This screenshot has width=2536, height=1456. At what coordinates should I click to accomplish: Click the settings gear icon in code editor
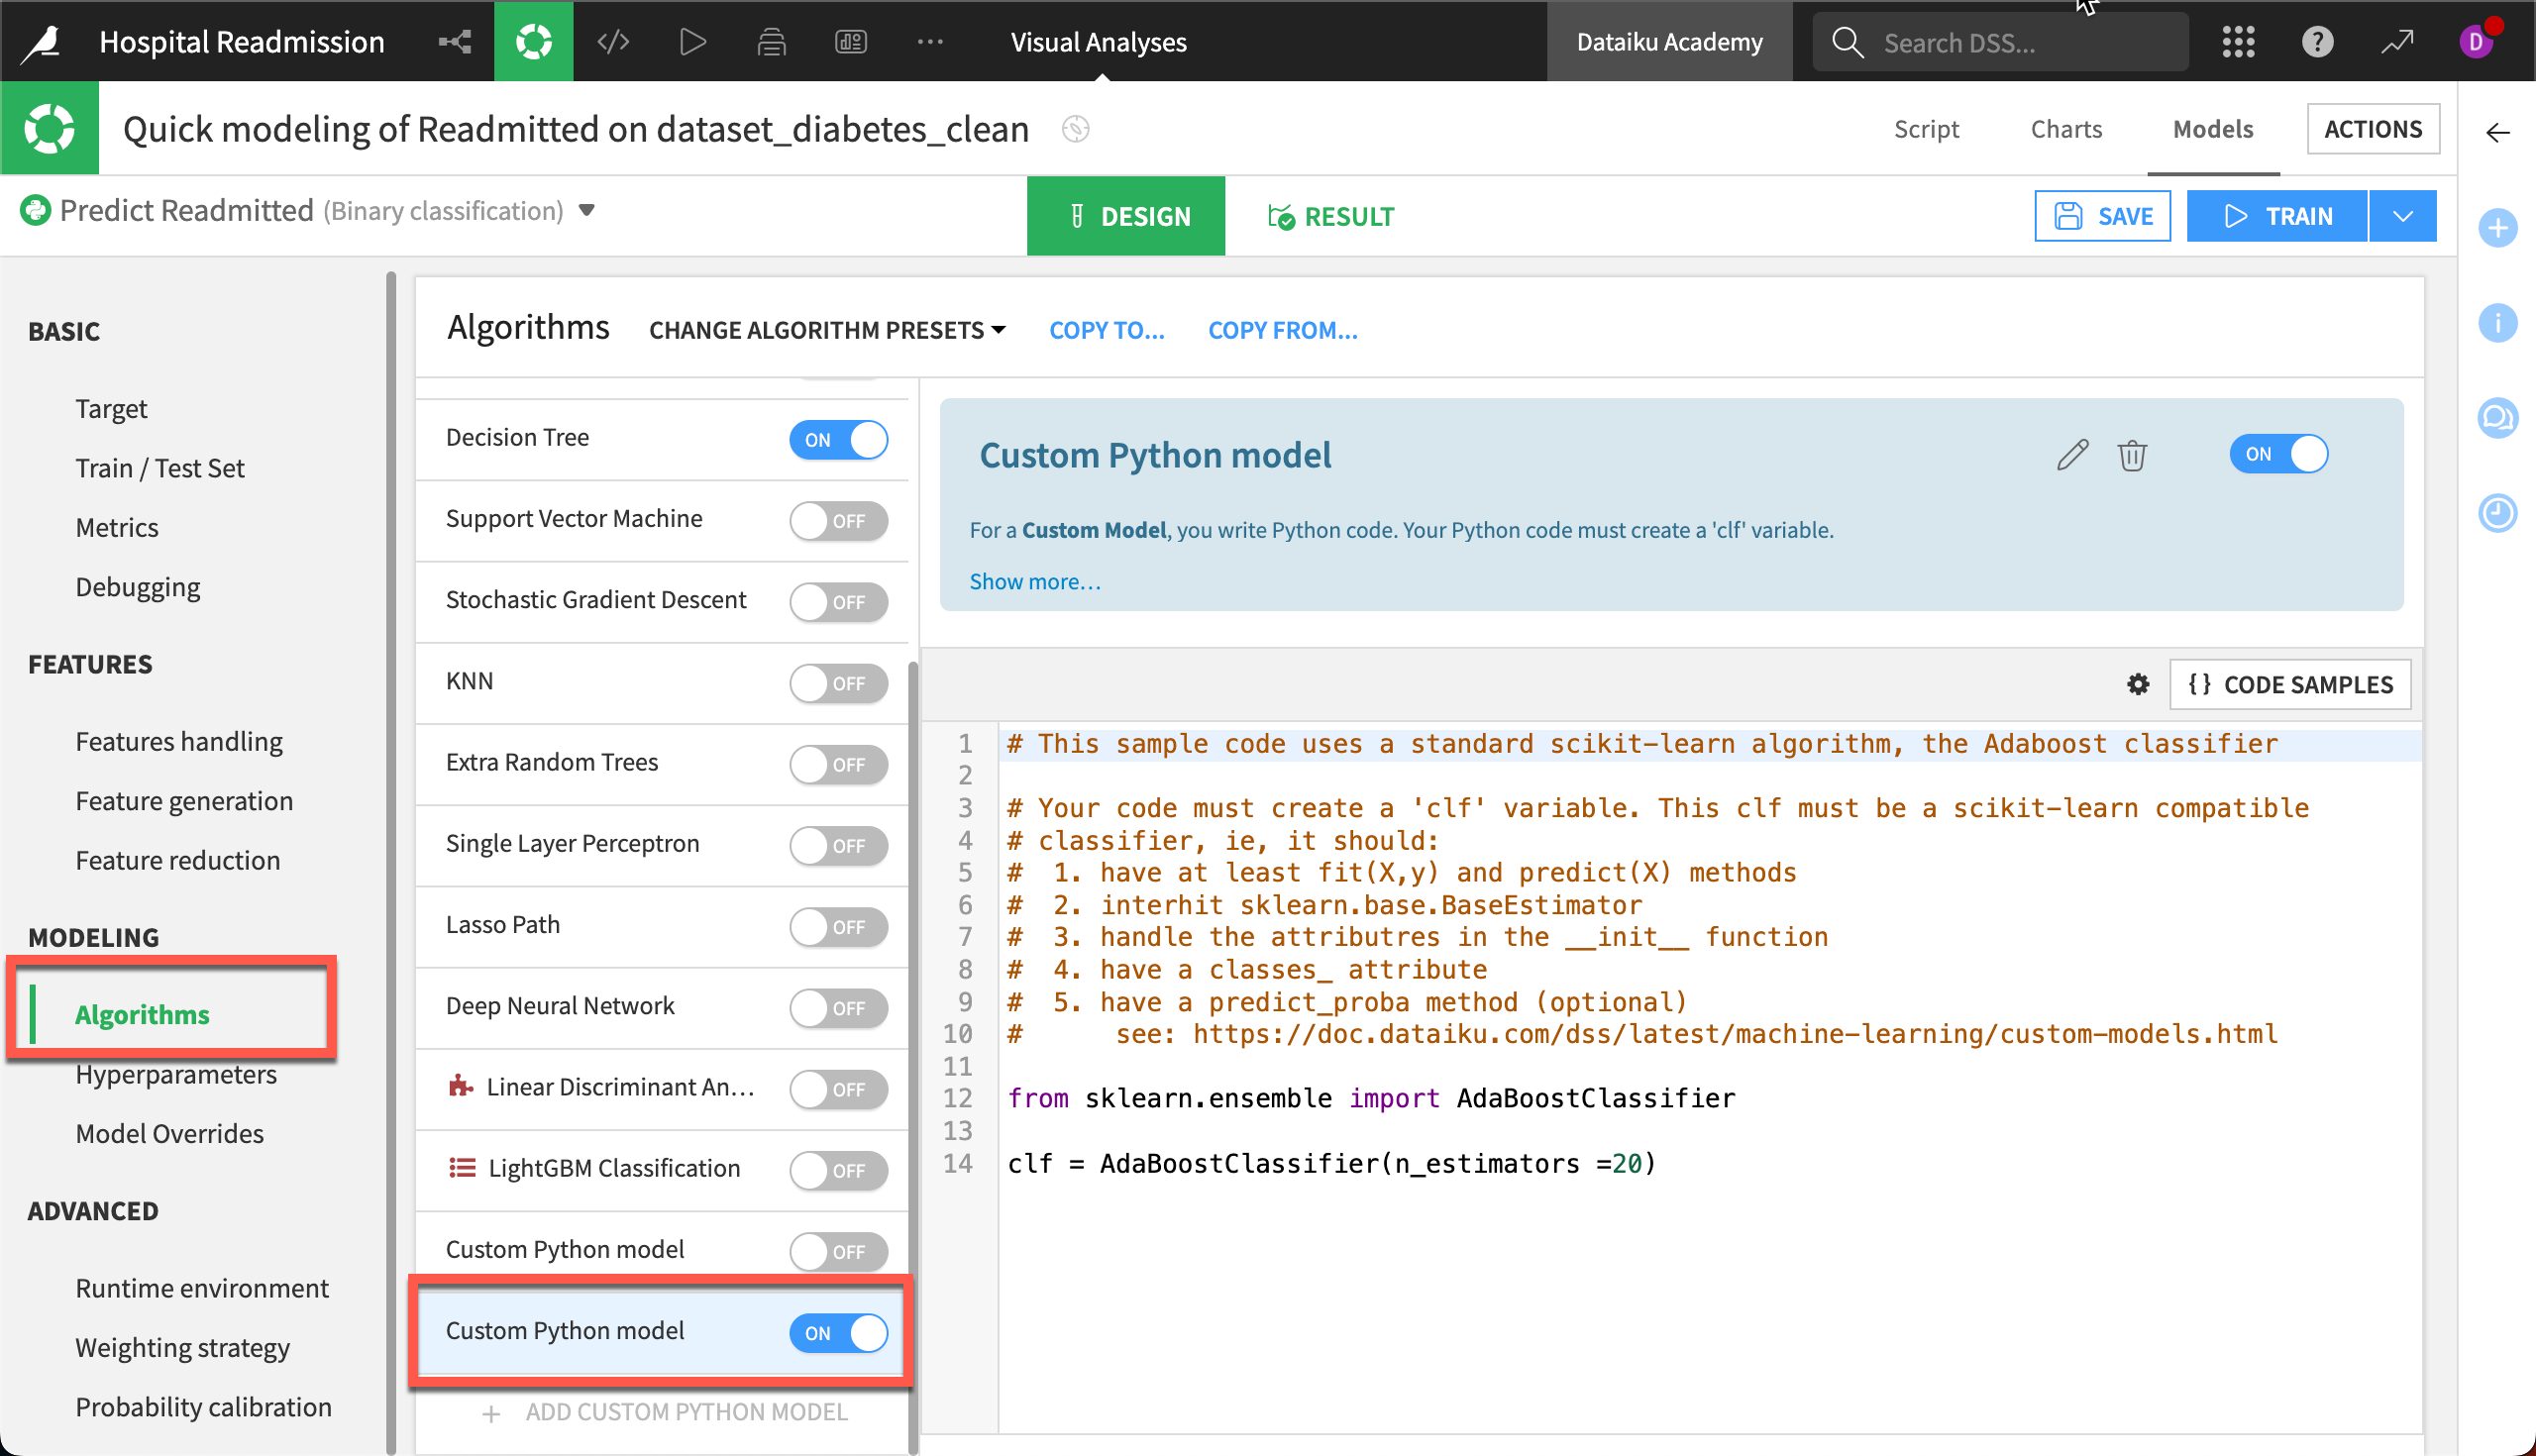click(x=2139, y=682)
